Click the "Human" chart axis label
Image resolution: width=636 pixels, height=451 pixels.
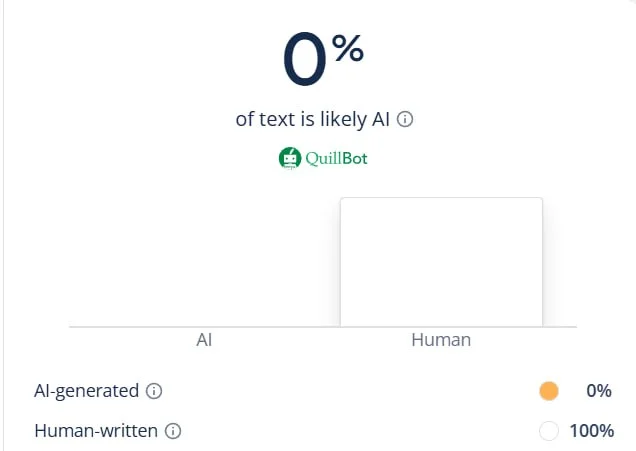[x=441, y=340]
